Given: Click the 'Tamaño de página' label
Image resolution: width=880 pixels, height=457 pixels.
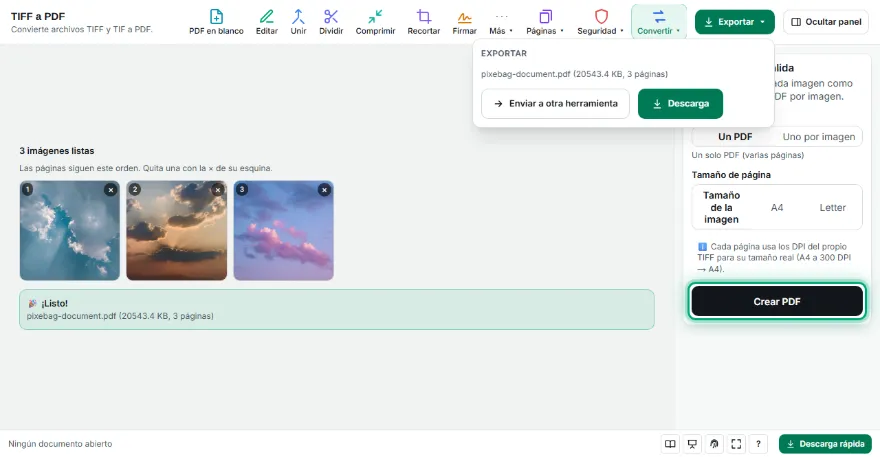Looking at the screenshot, I should tap(731, 175).
